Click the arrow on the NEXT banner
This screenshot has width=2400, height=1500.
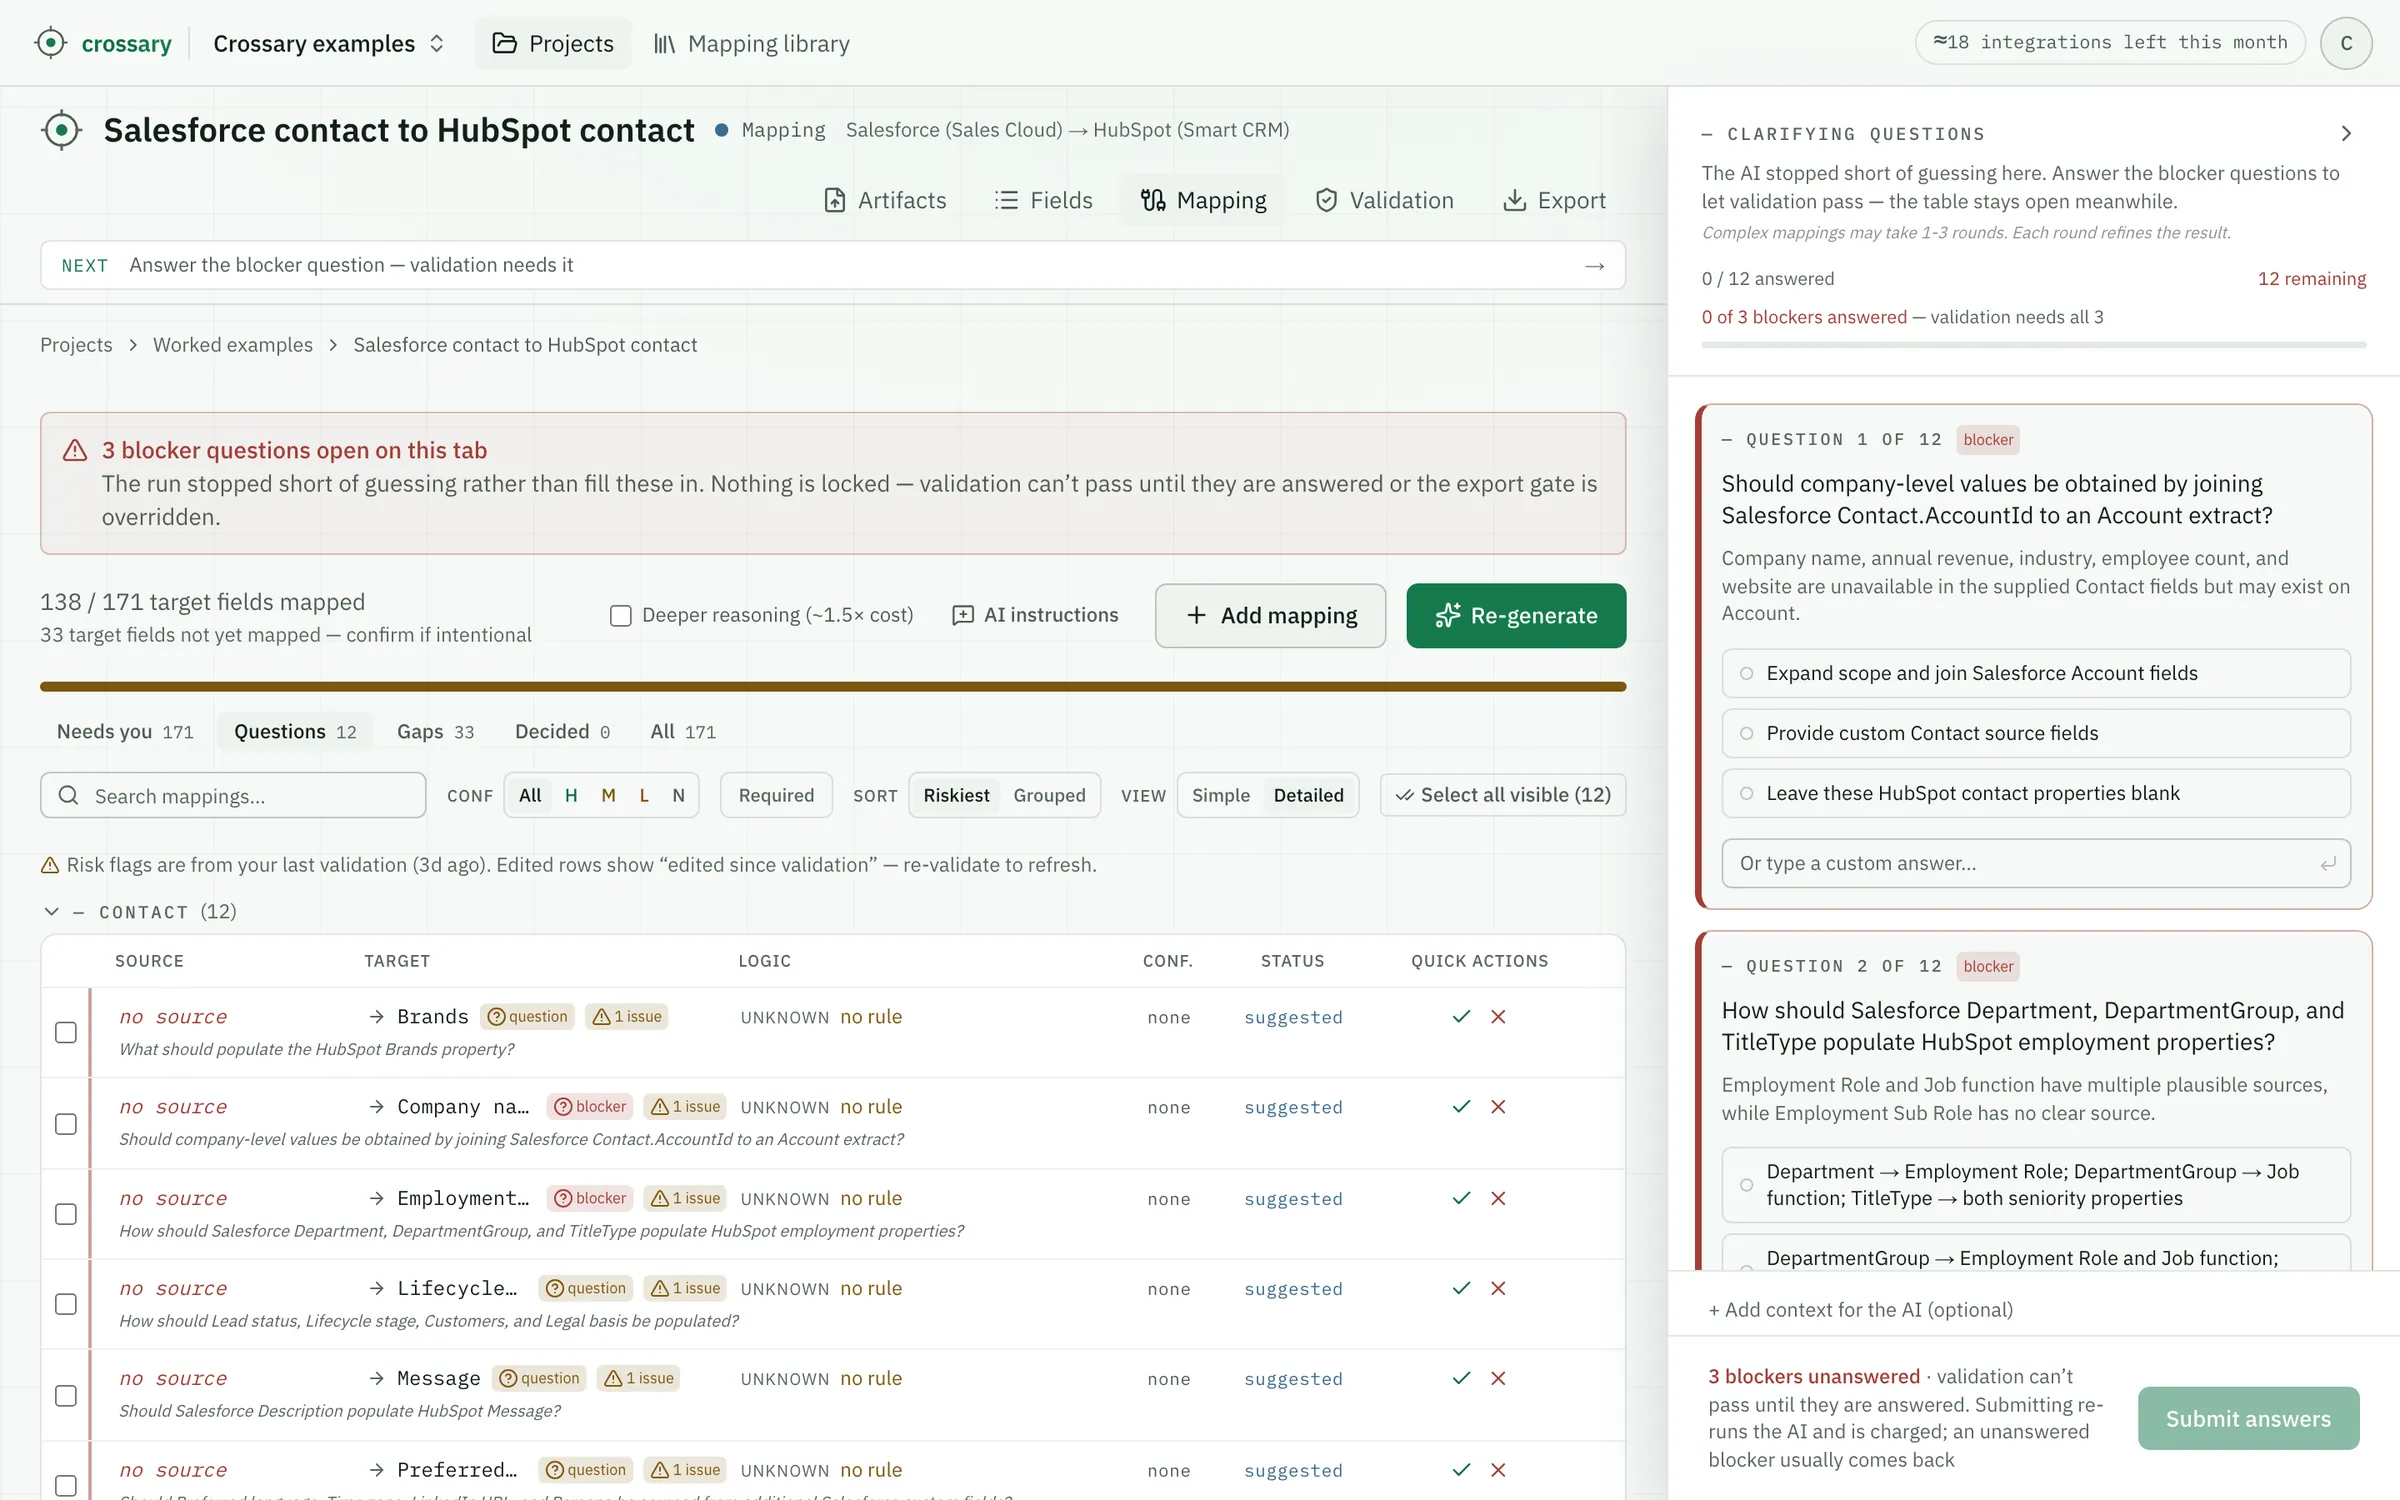(1594, 265)
